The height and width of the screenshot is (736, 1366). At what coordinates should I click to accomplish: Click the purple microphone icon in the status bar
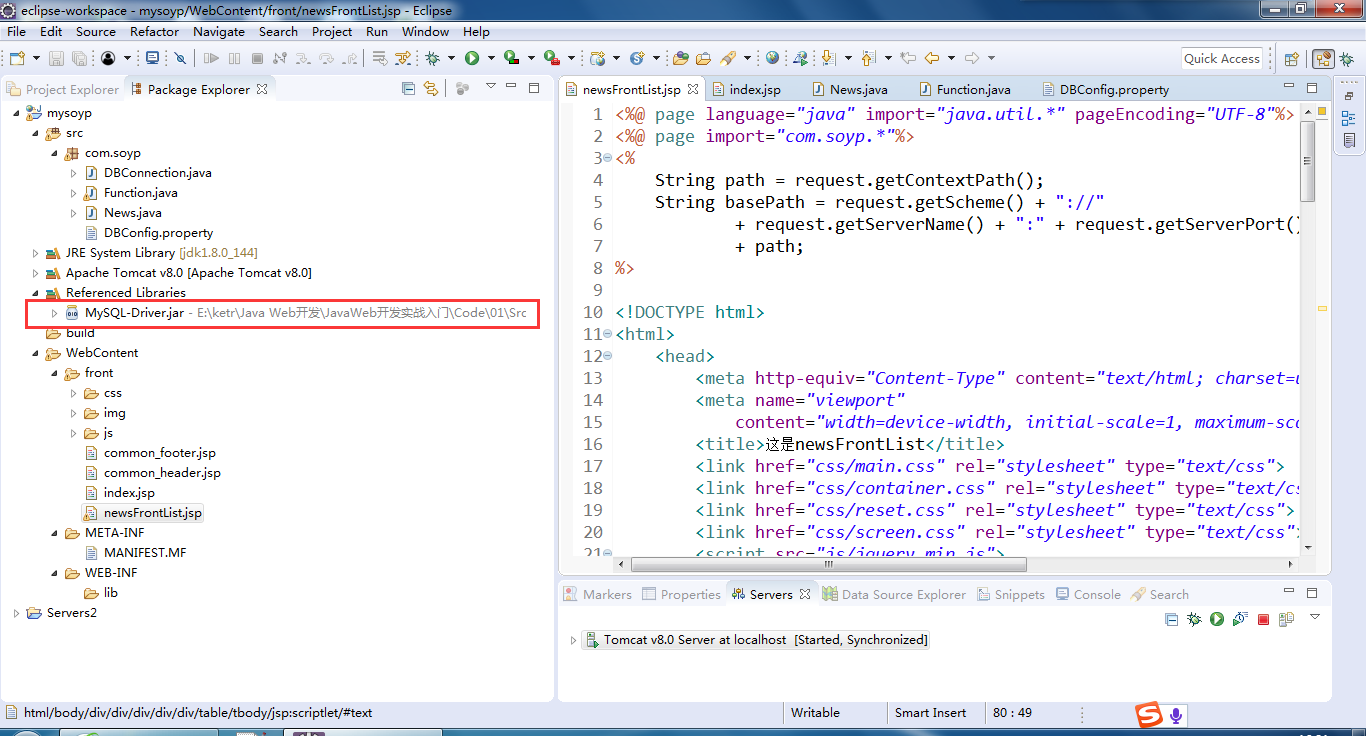1177,715
